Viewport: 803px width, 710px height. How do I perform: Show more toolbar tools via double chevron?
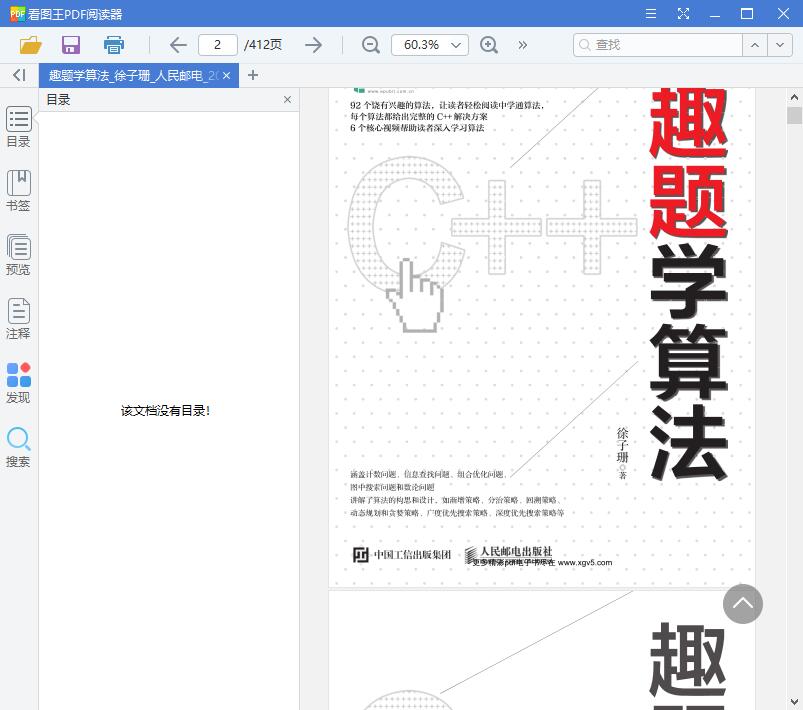click(522, 45)
